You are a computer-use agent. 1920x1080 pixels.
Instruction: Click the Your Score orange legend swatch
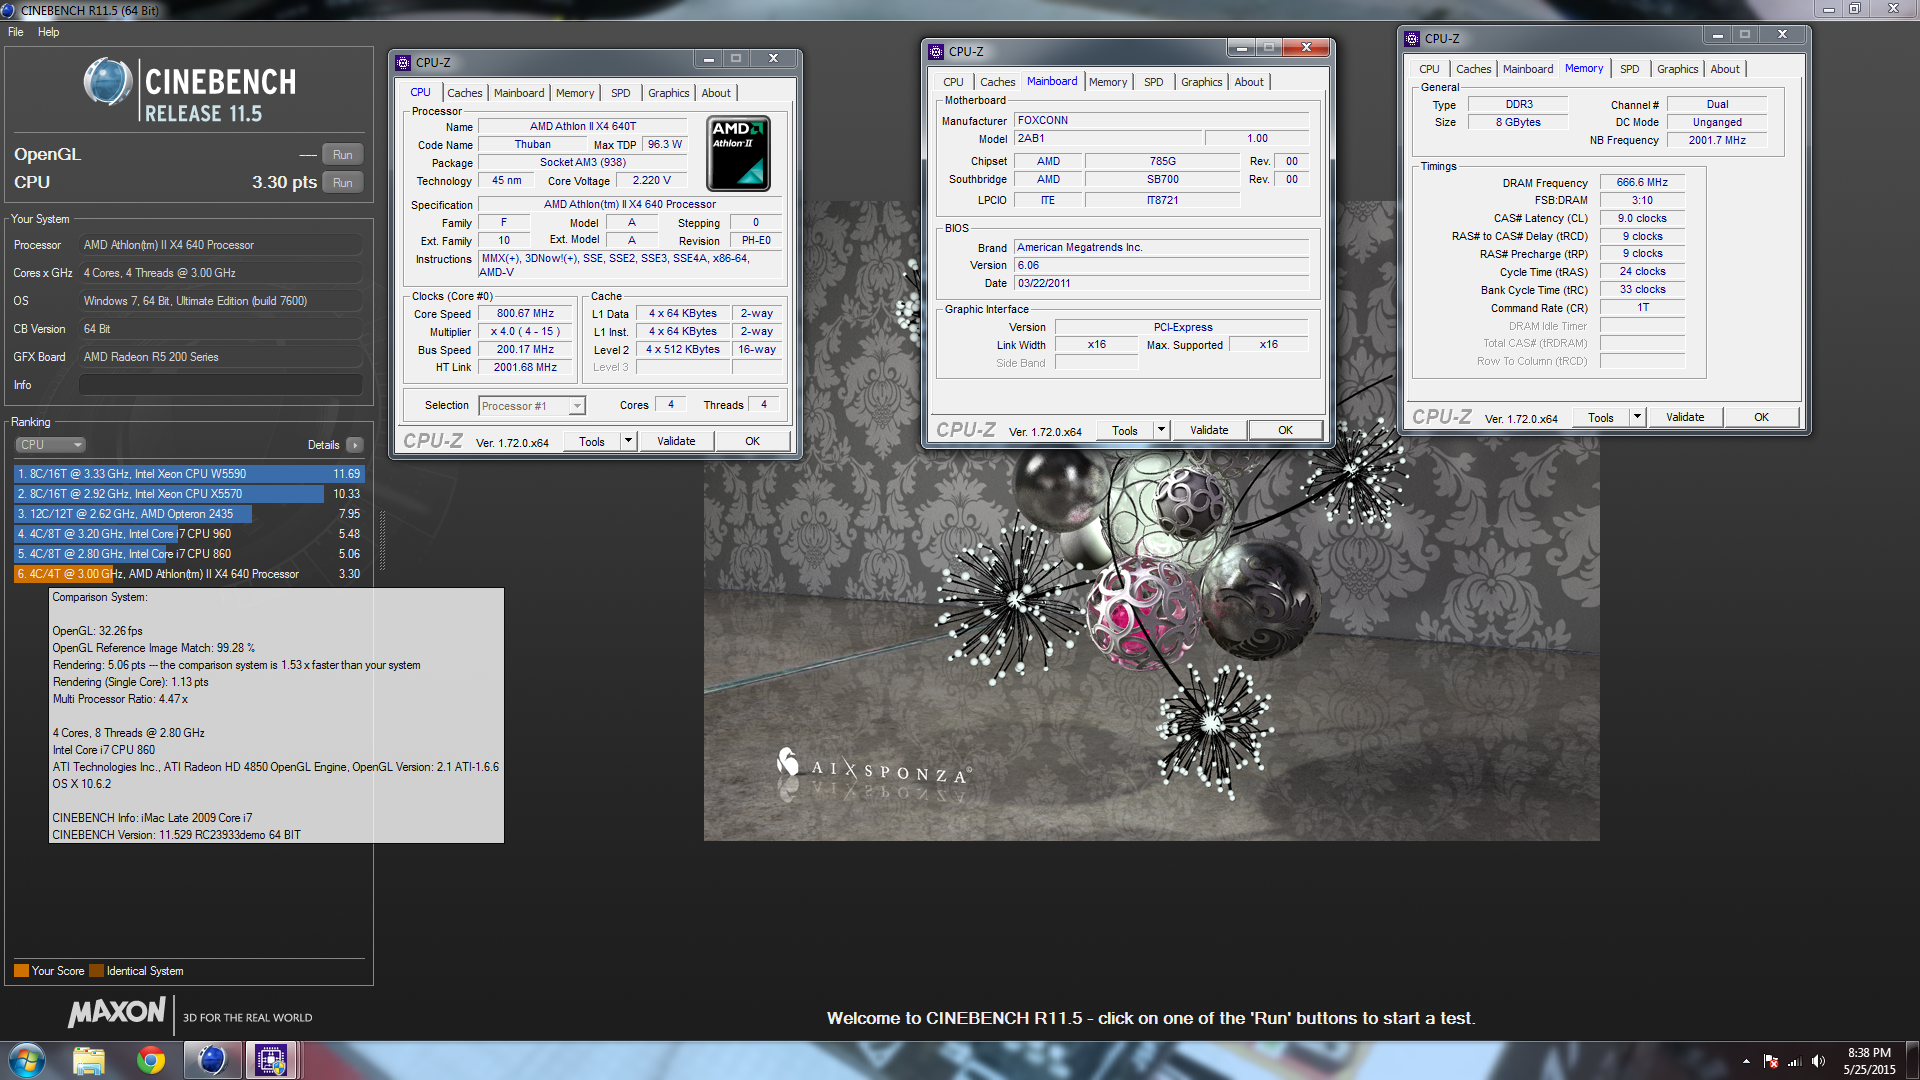[x=21, y=971]
